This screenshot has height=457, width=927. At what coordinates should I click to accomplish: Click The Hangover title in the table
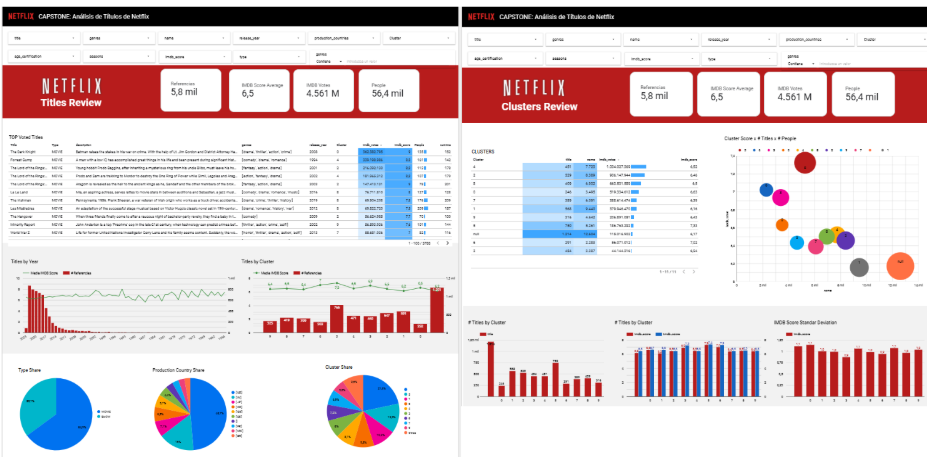pos(21,217)
